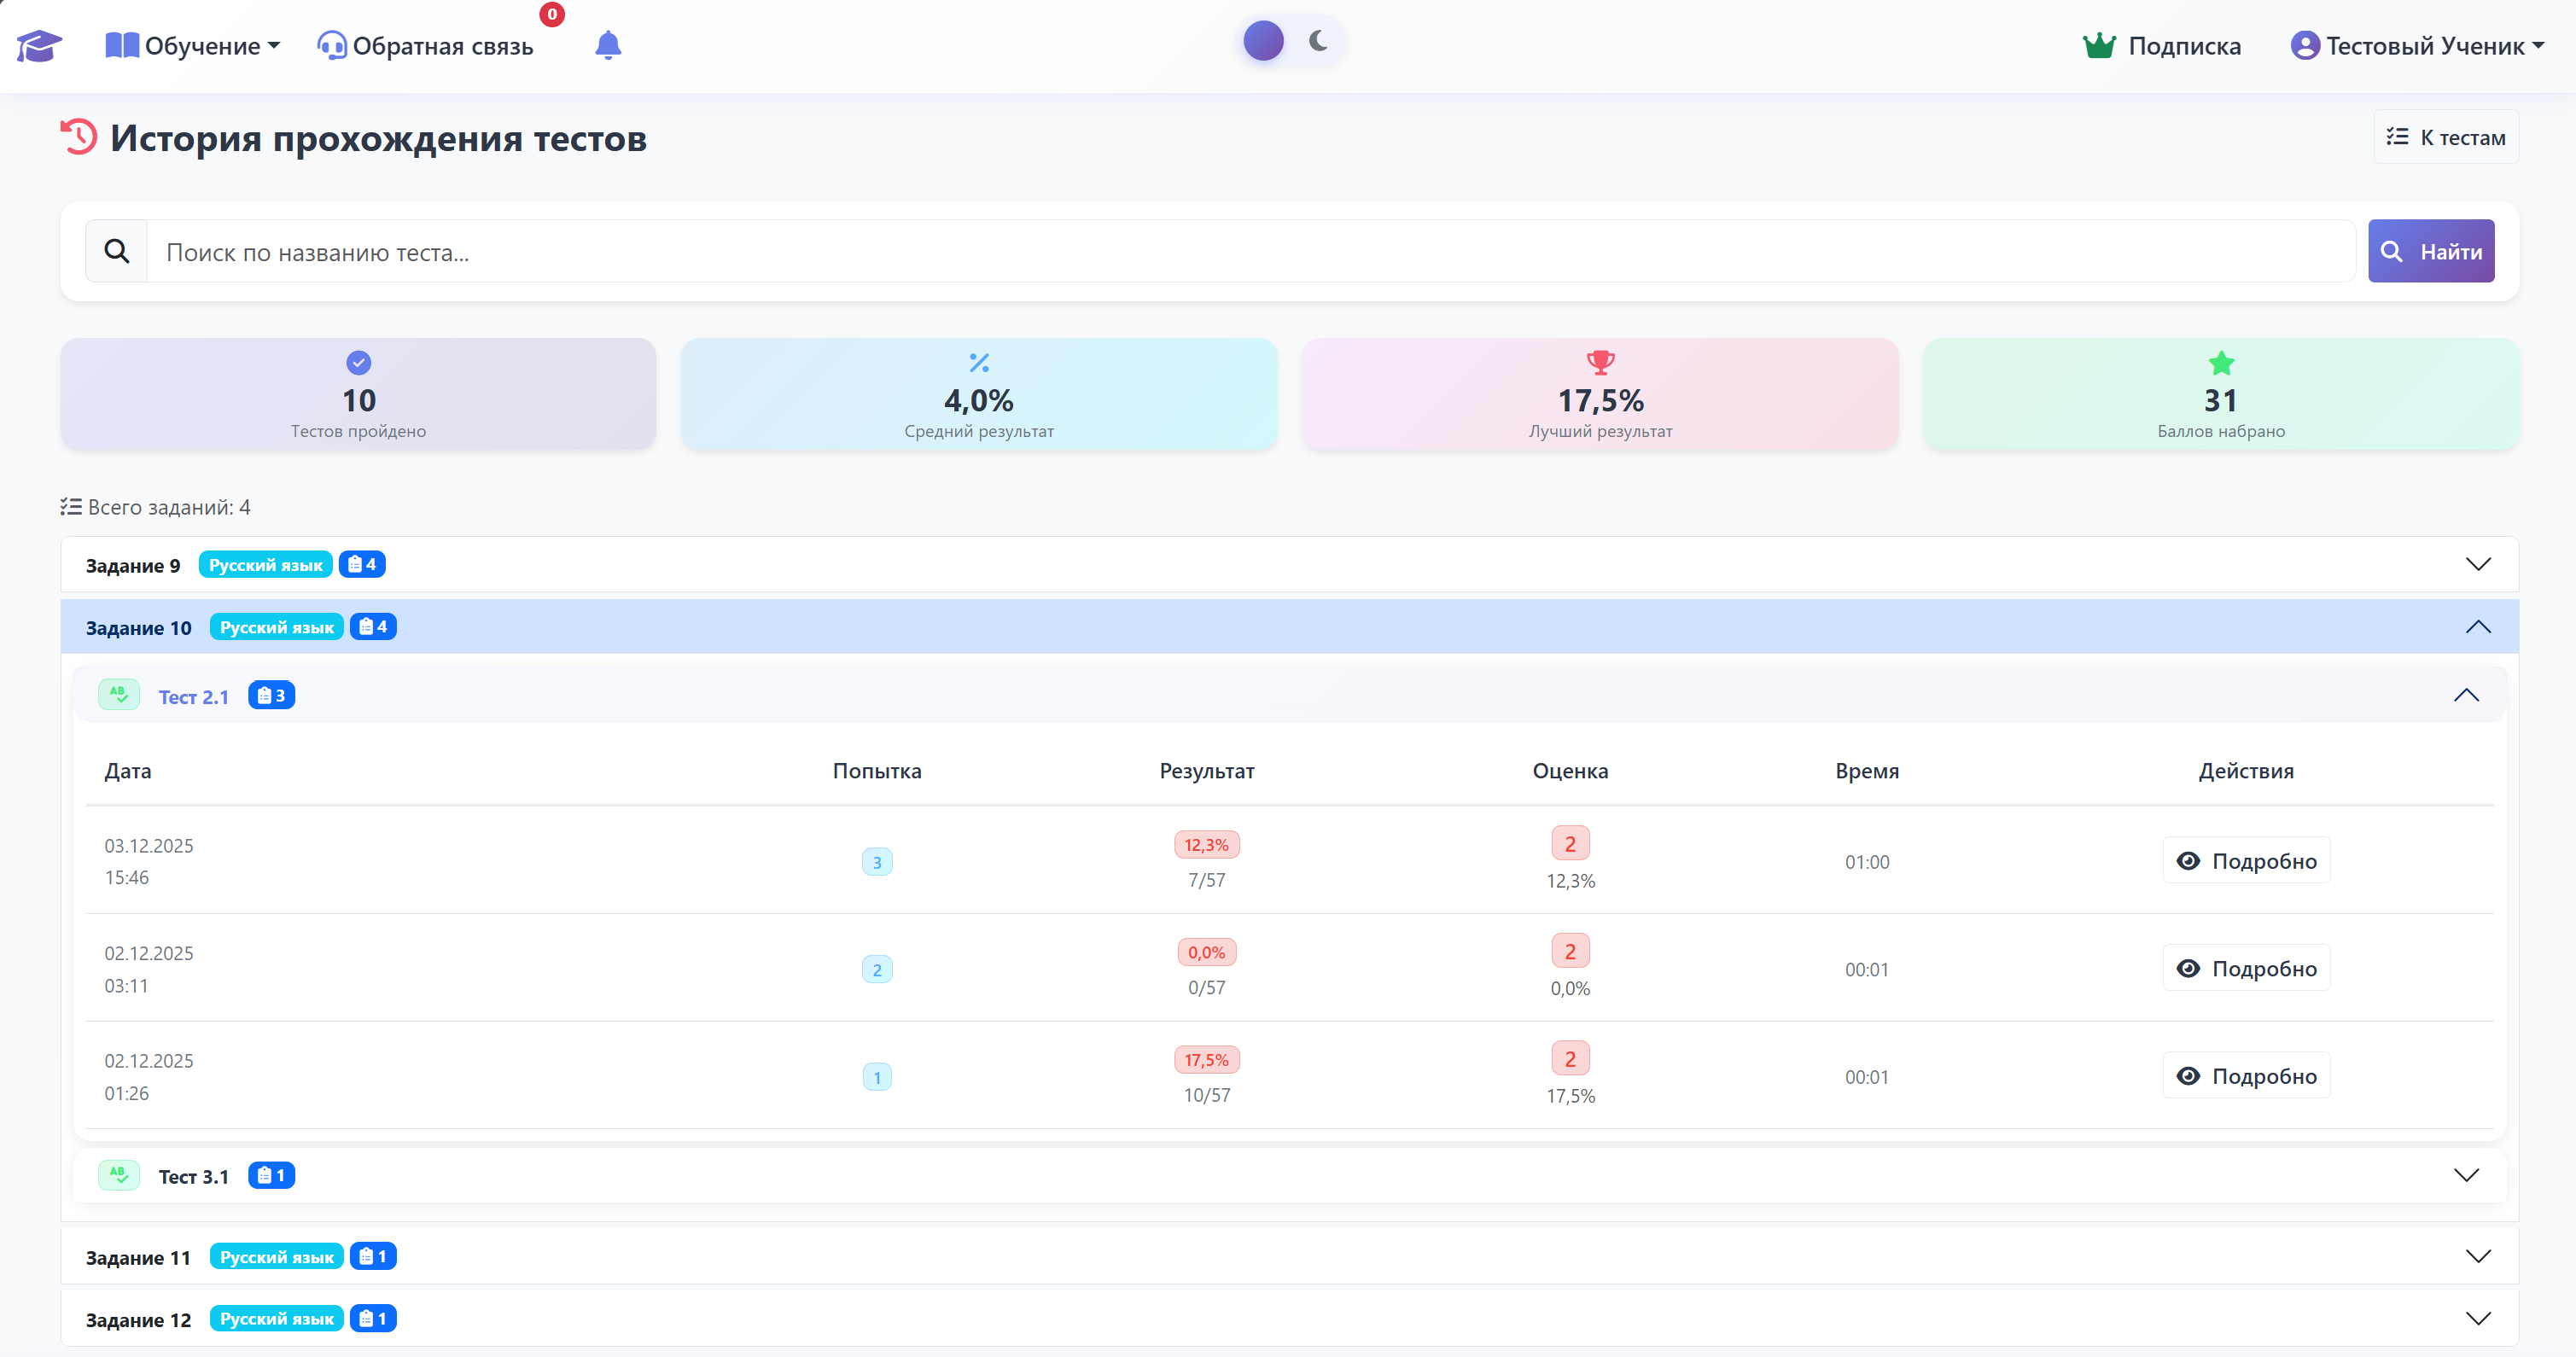Open the Обучение dropdown menu
2576x1357 pixels.
tap(193, 46)
